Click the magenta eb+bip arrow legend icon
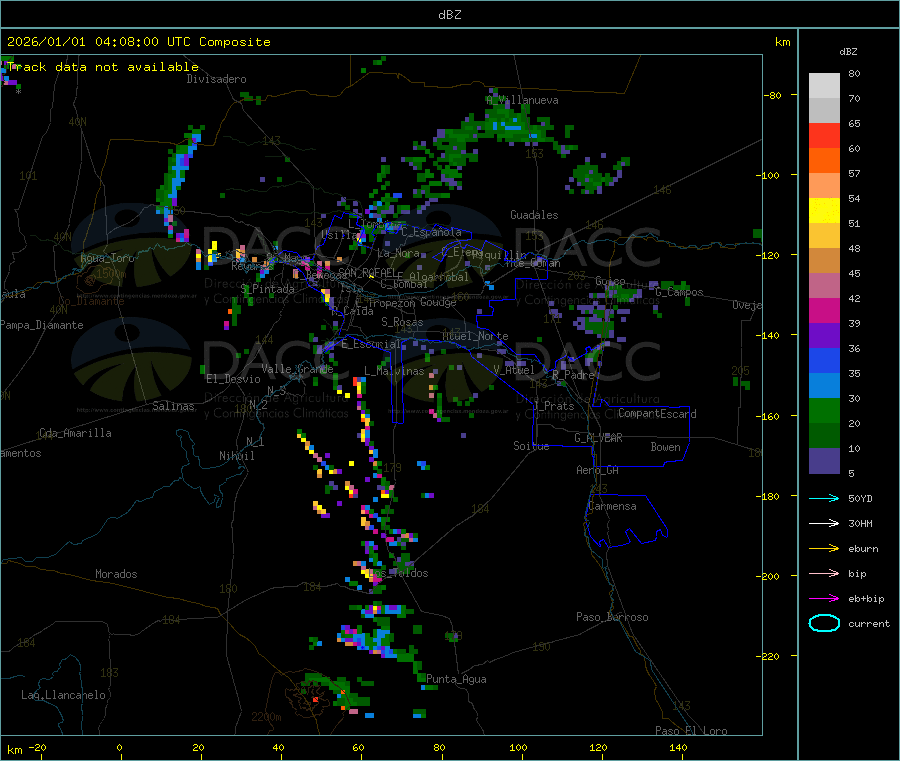Viewport: 900px width, 761px height. click(x=824, y=598)
